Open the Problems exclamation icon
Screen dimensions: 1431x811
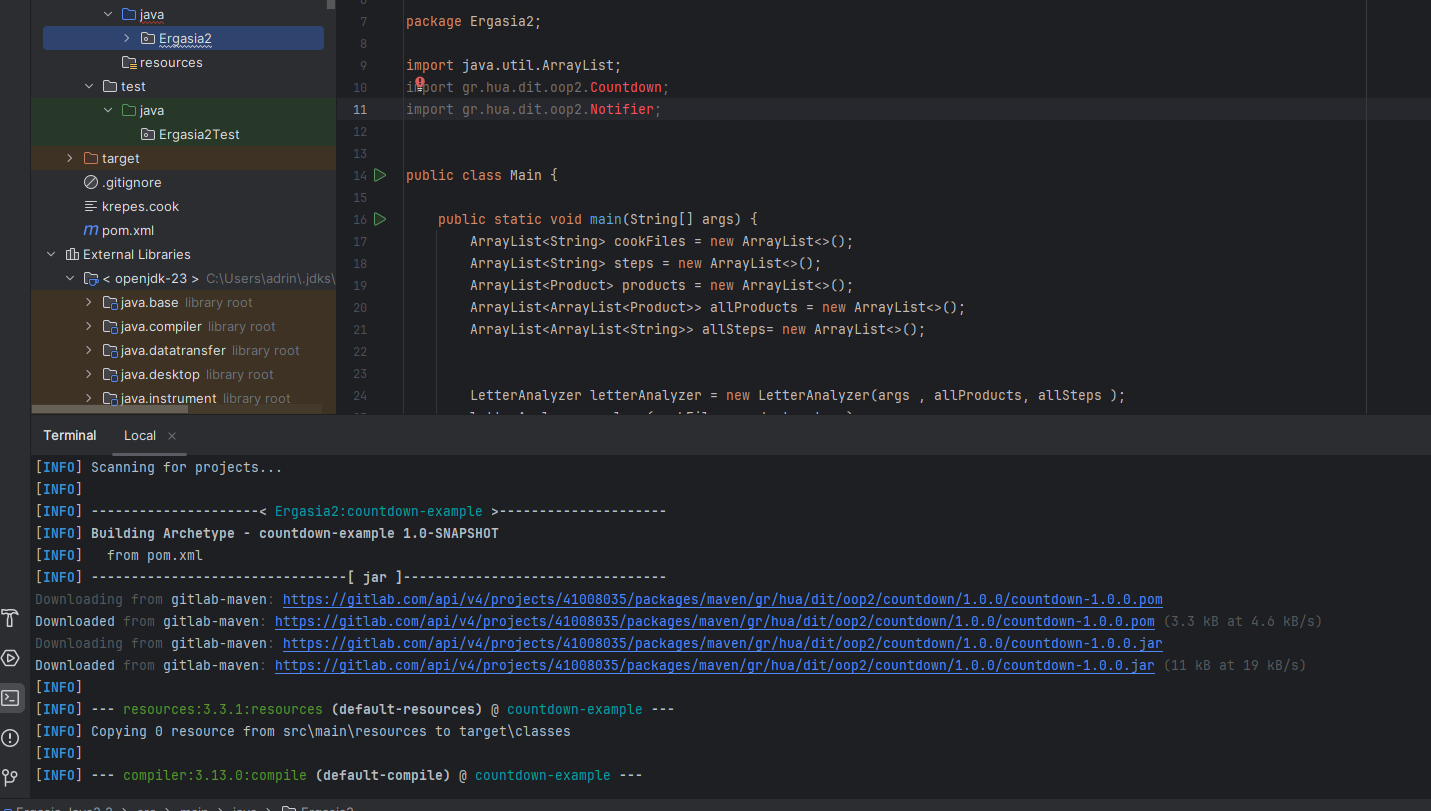[10, 738]
